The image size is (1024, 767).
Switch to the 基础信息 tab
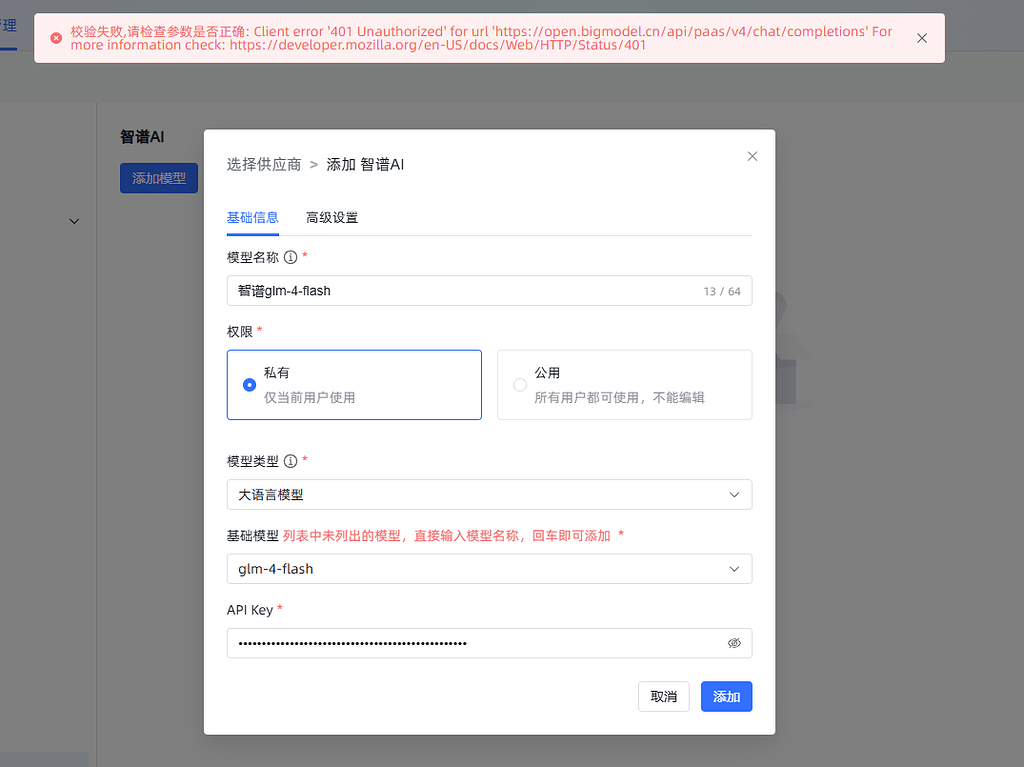pyautogui.click(x=253, y=218)
